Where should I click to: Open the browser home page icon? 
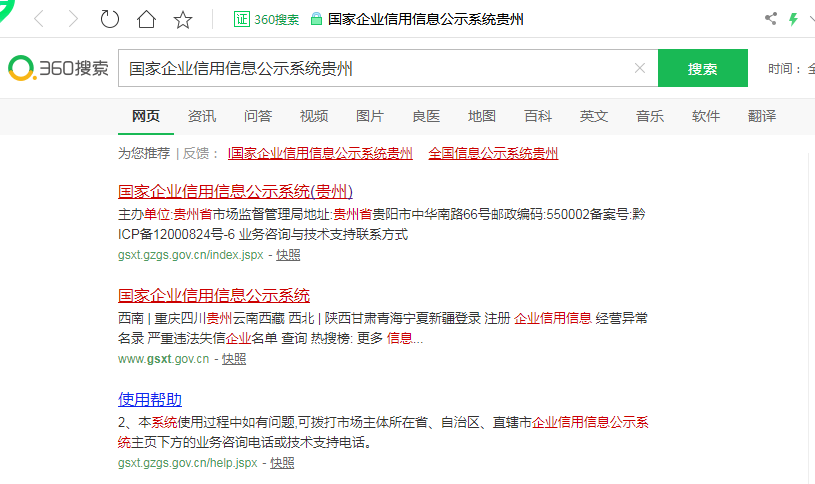point(147,20)
